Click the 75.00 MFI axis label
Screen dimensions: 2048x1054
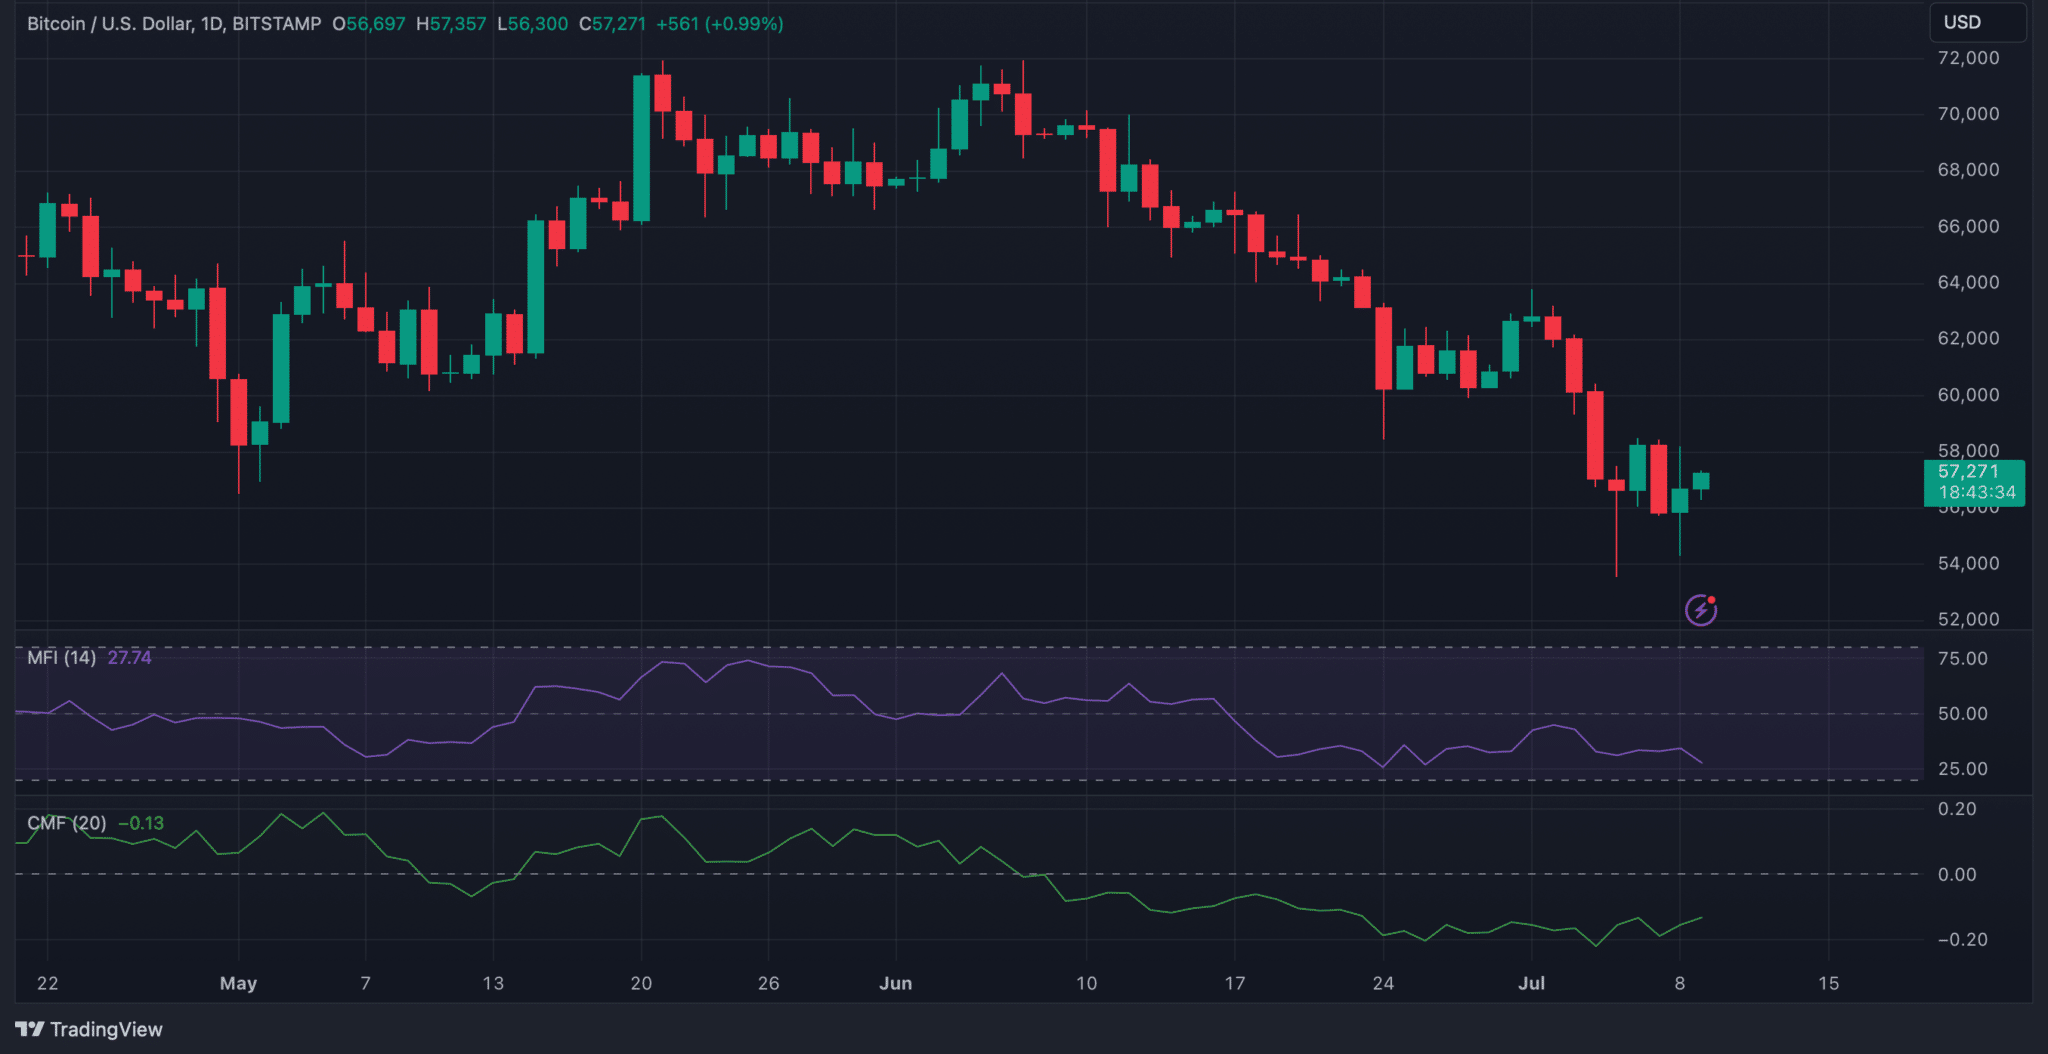[x=1962, y=658]
